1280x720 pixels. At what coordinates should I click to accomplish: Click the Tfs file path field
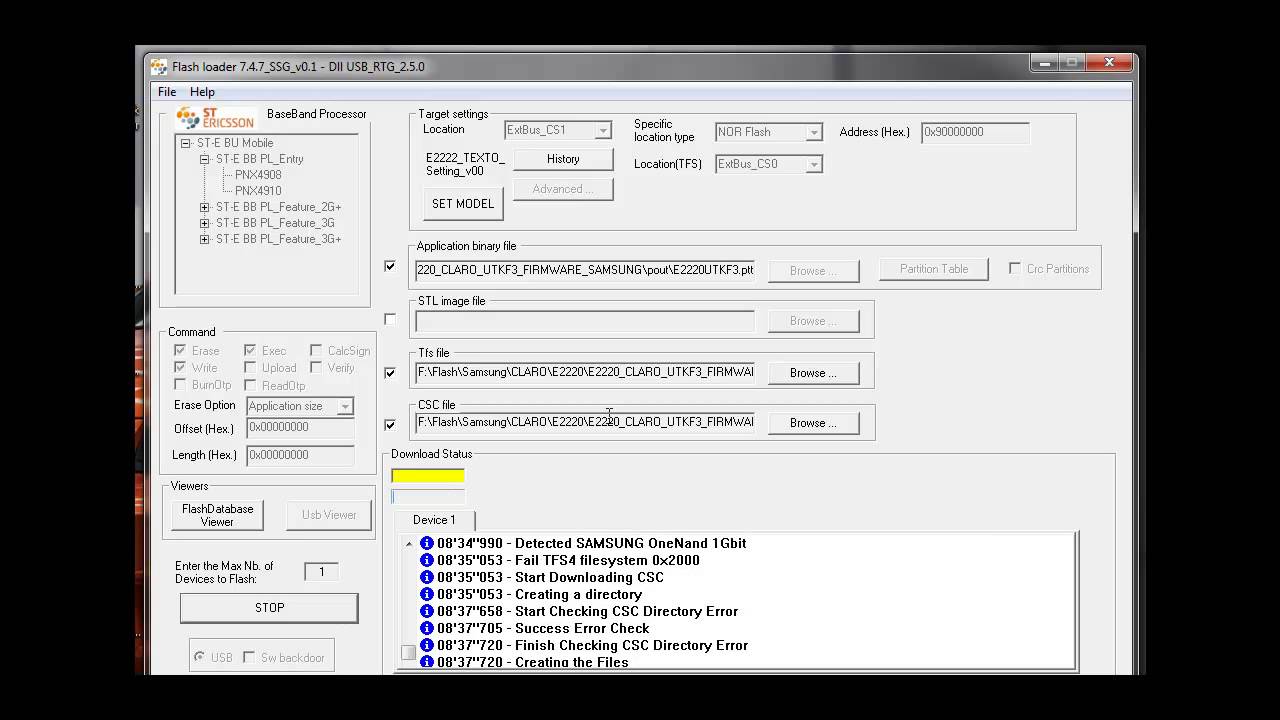(x=585, y=372)
